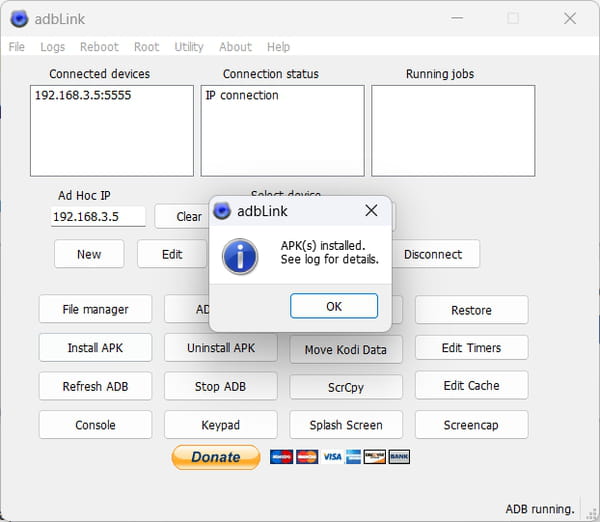Click the Clear button

click(182, 216)
